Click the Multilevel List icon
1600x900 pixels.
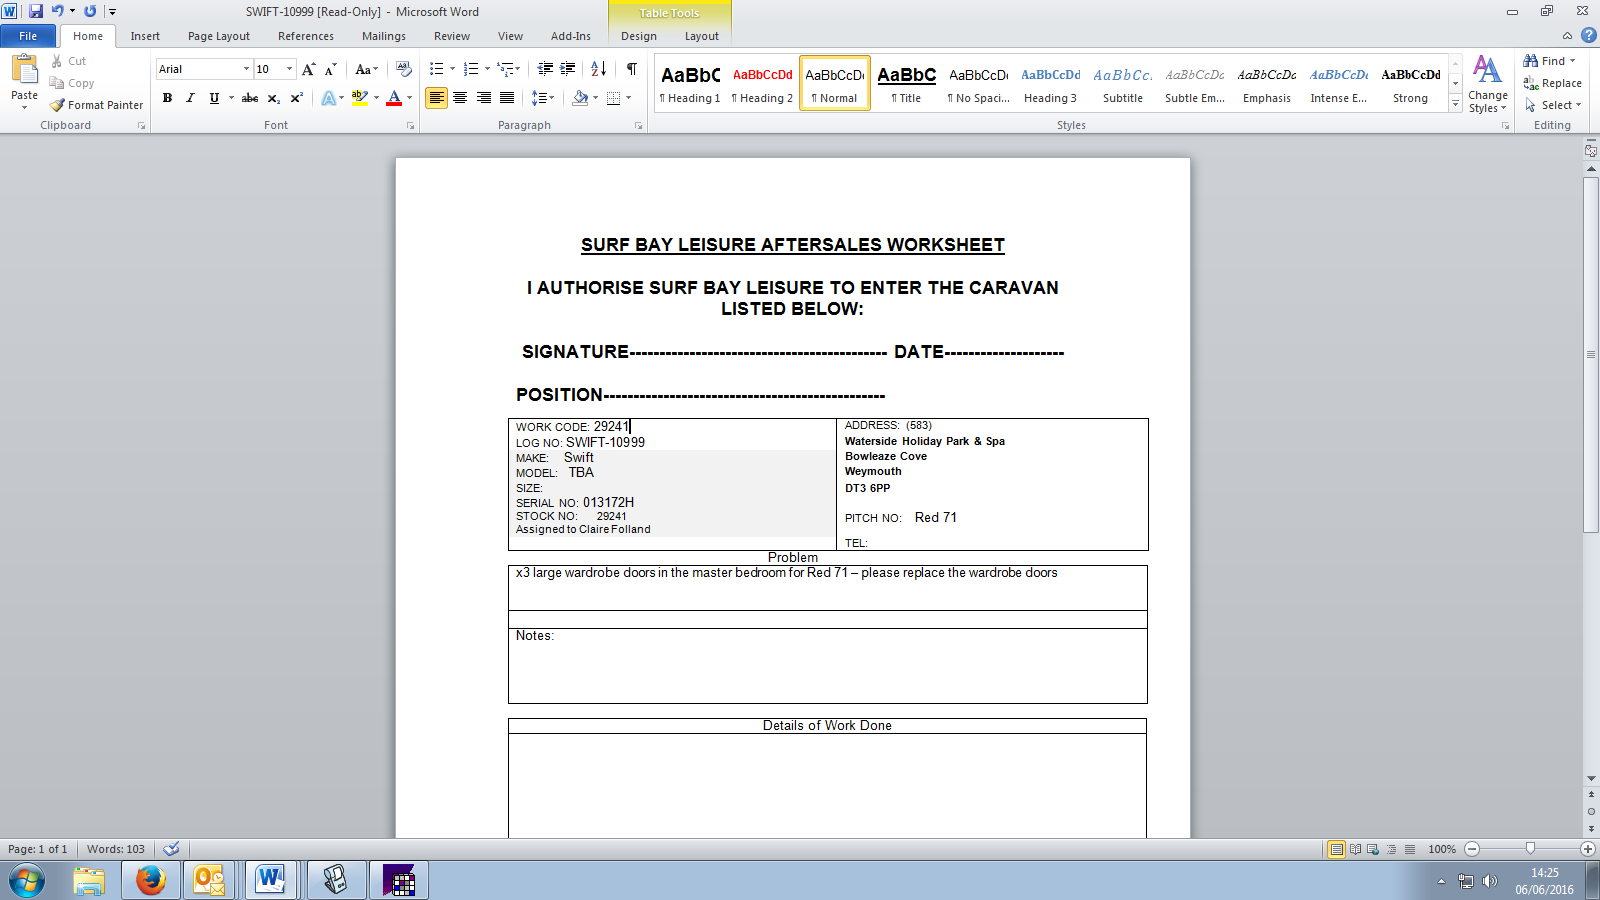506,69
